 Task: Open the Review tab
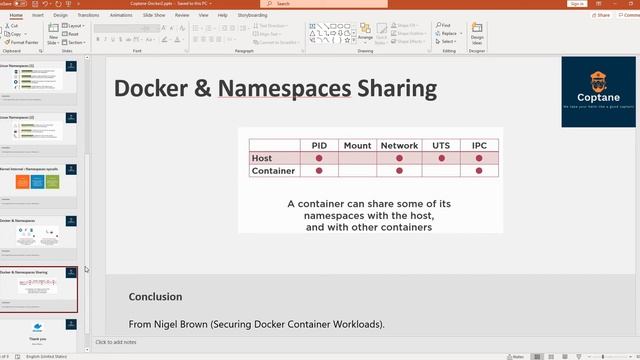click(182, 15)
